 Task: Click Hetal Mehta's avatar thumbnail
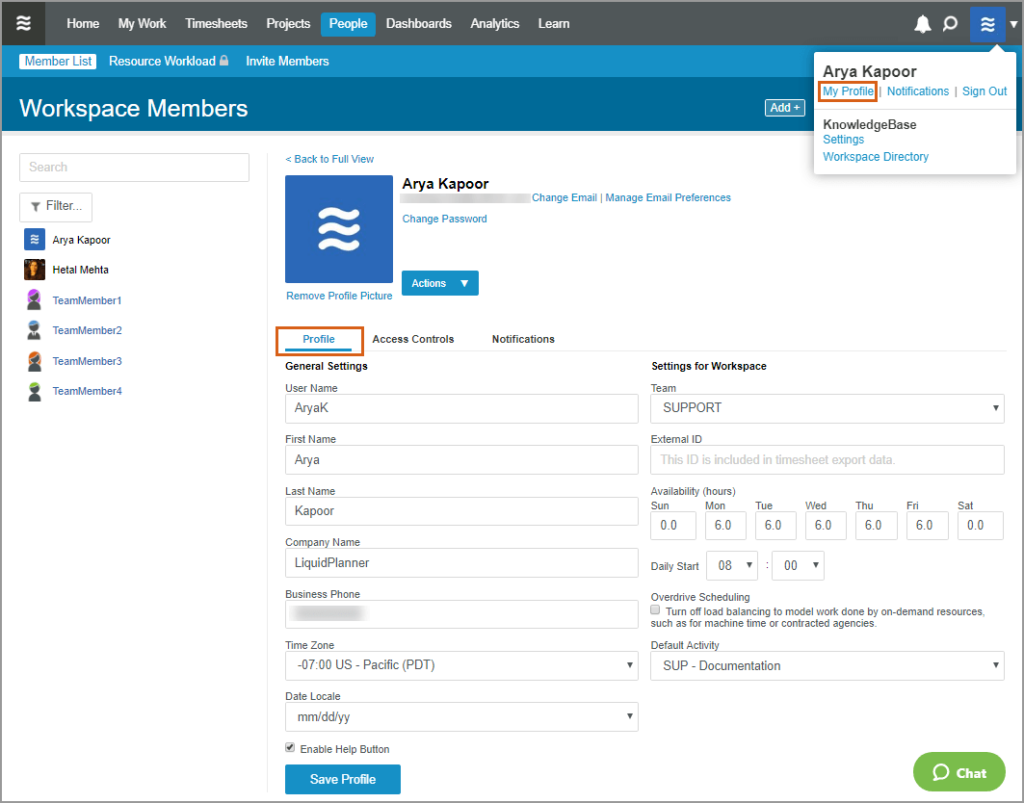(33, 269)
